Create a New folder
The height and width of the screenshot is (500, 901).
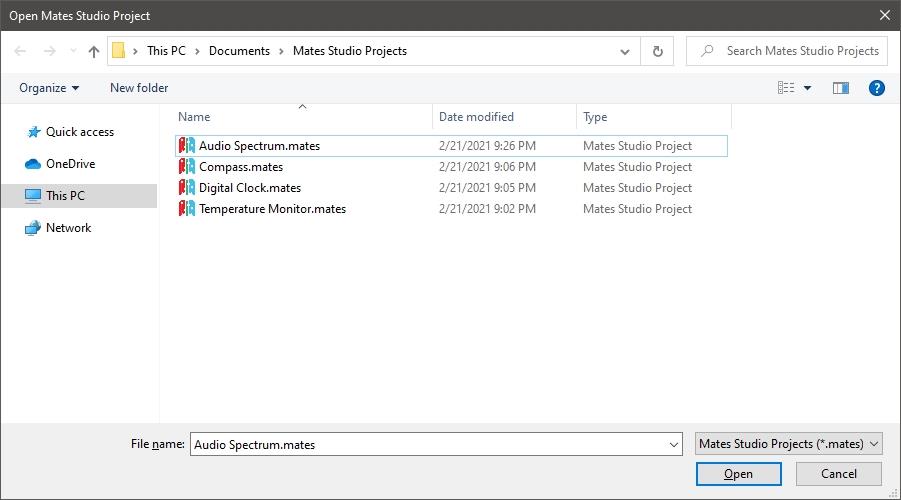coord(139,88)
